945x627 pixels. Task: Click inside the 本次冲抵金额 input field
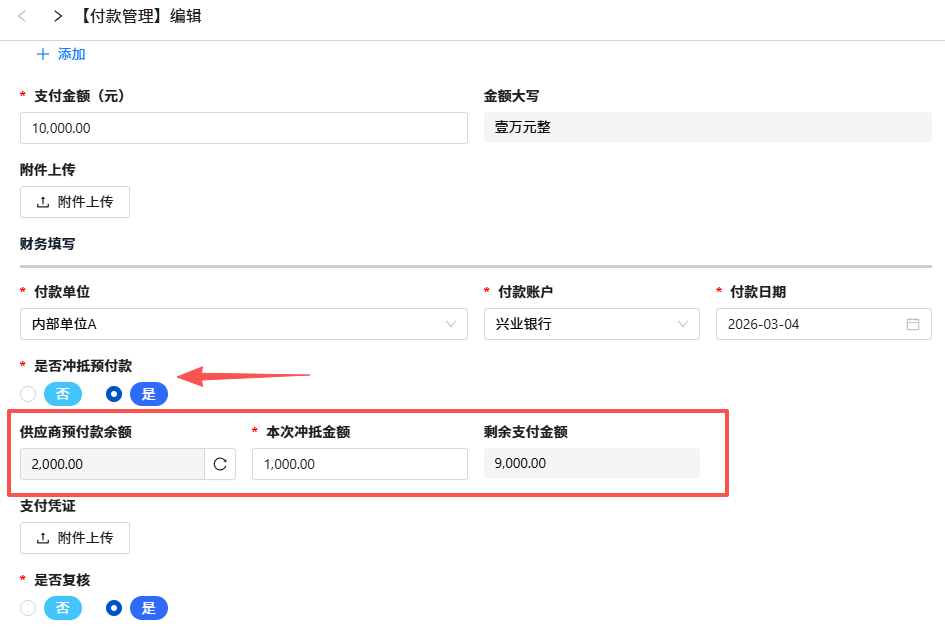point(360,463)
